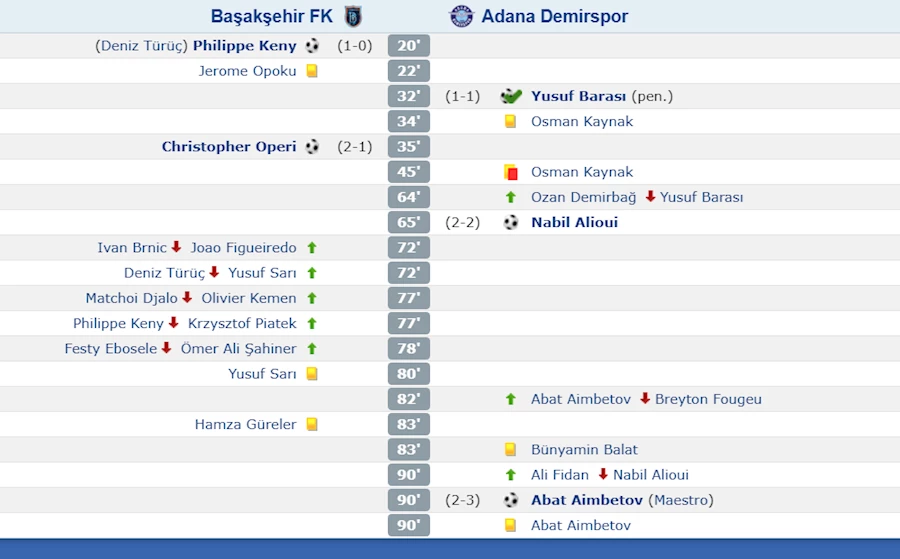
Task: Click the green arrow next to Krzysztof Piatek
Action: (312, 323)
